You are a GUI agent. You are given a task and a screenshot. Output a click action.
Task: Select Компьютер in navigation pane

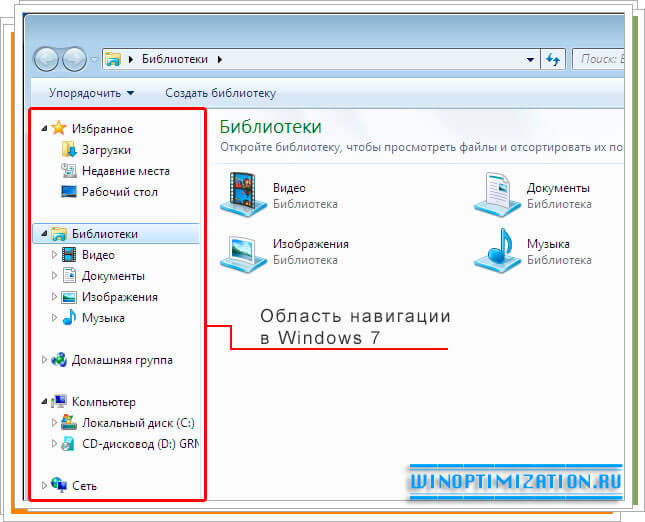[x=104, y=402]
